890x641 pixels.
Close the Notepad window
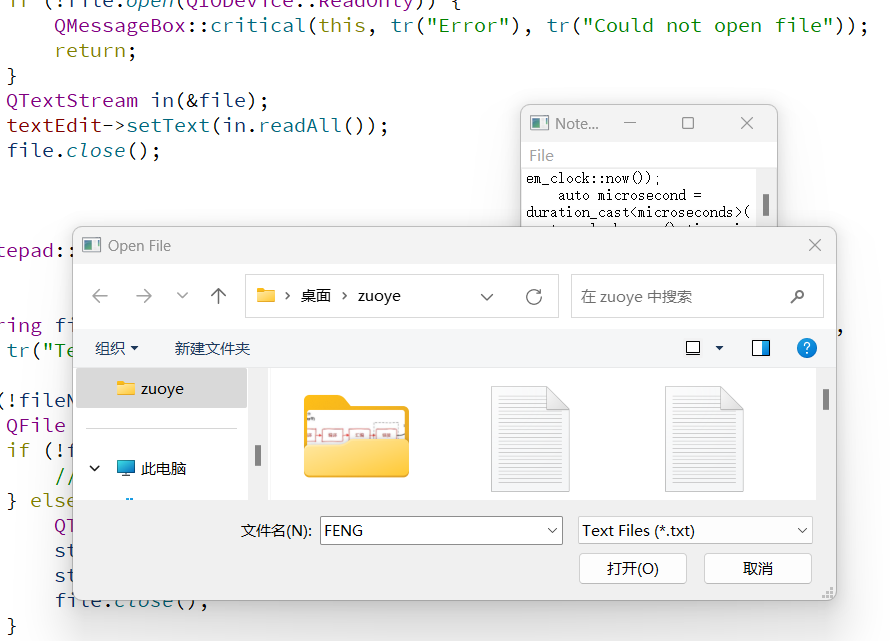[x=747, y=123]
